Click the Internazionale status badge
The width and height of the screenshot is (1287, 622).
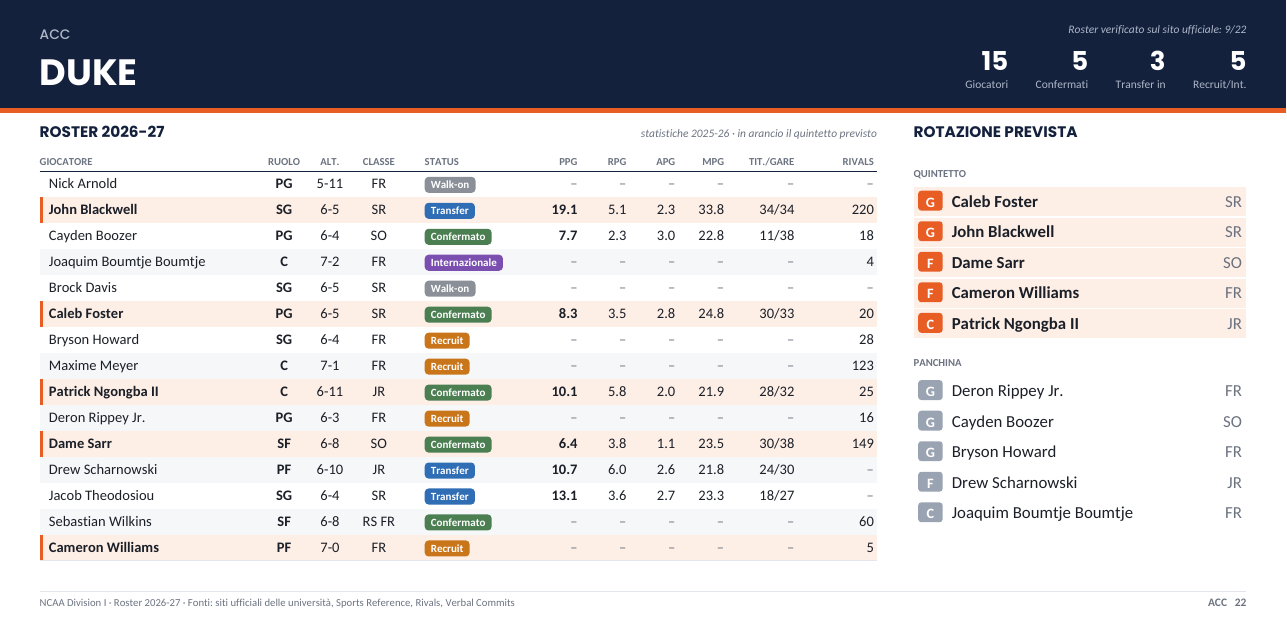point(463,263)
